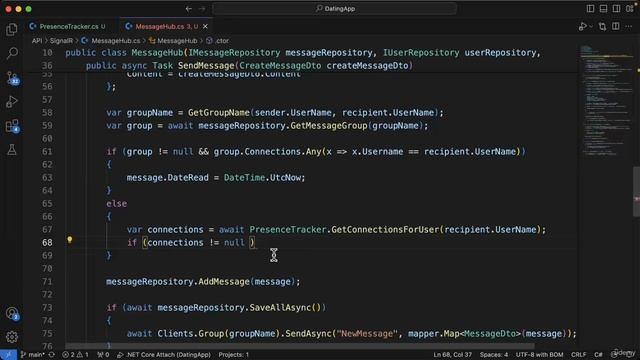Click the green zoom window button
The width and height of the screenshot is (640, 360).
[29, 9]
